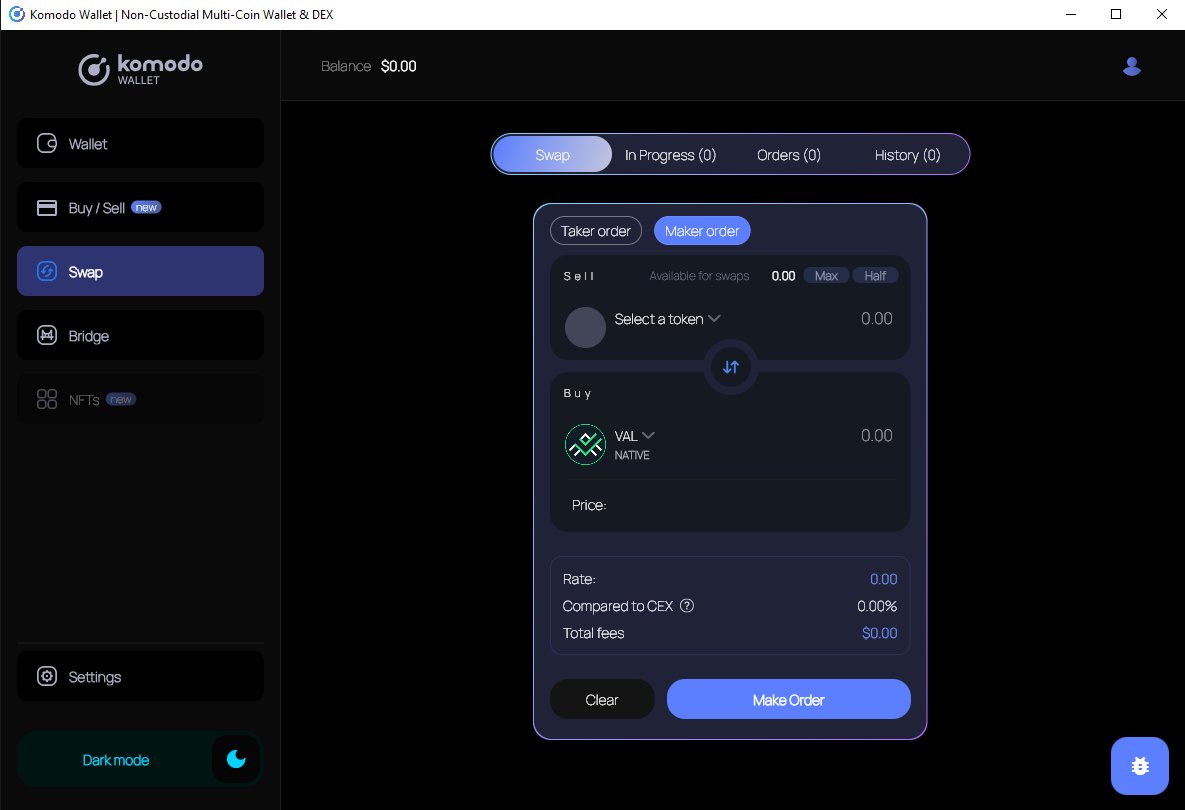The height and width of the screenshot is (810, 1185).
Task: Open Wallet from the sidebar
Action: (x=141, y=144)
